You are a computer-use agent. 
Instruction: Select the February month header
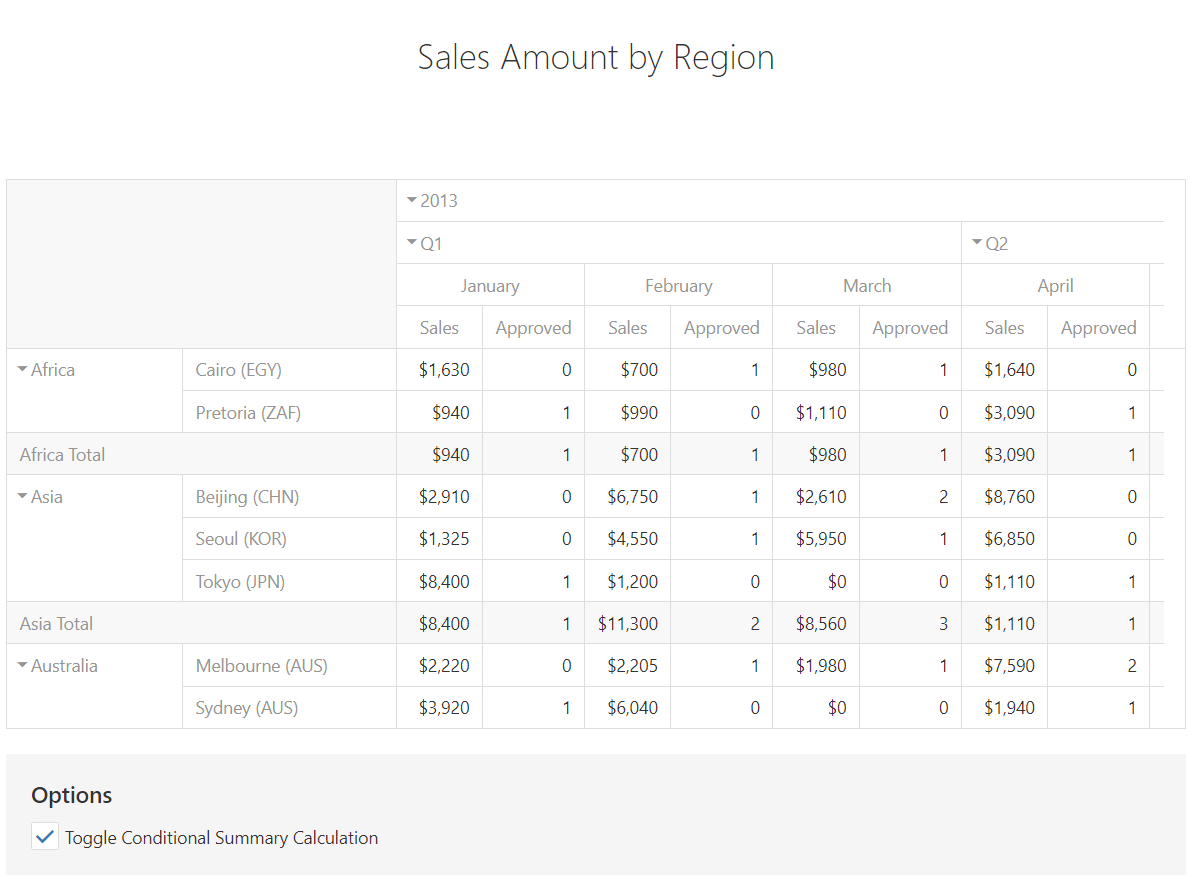pyautogui.click(x=678, y=286)
